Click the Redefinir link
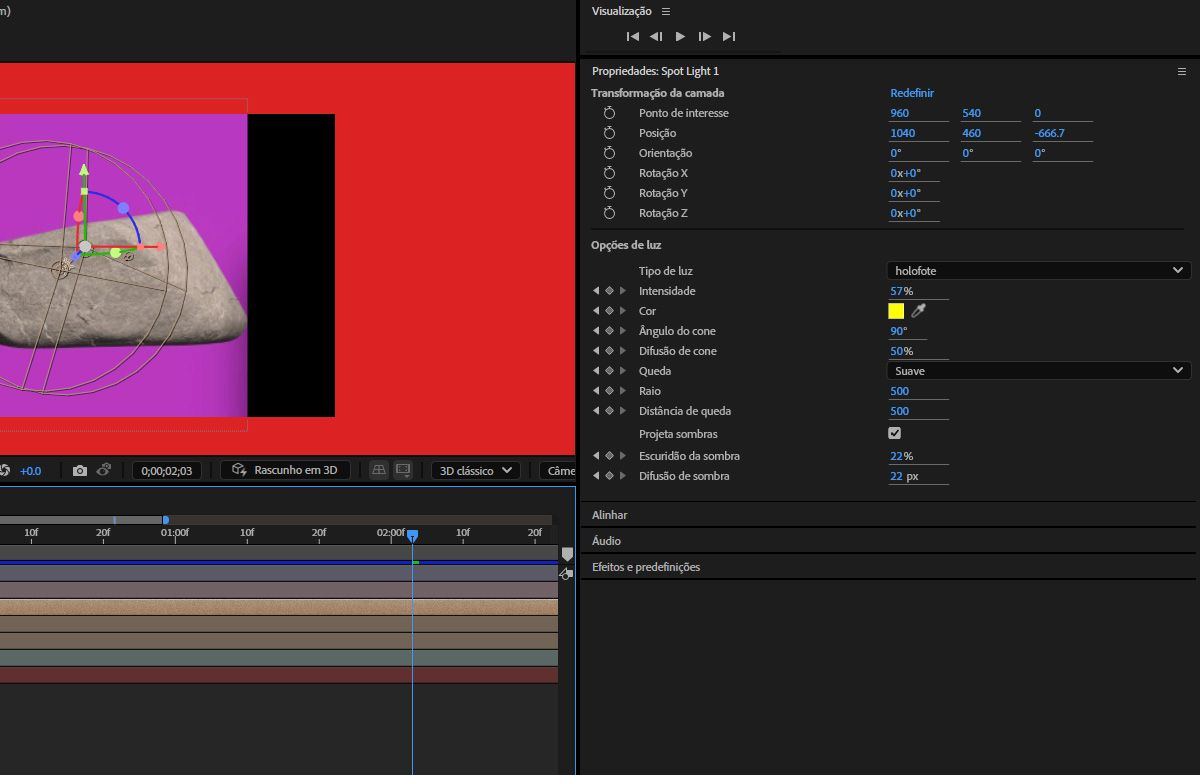This screenshot has width=1200, height=775. tap(911, 93)
